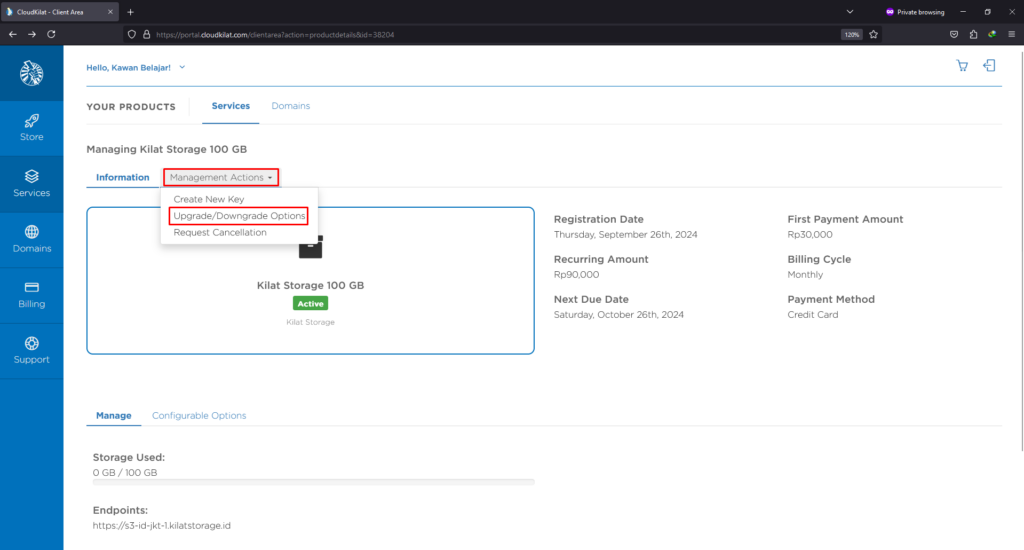Screen dimensions: 1024x550
Task: Click the Pocket save icon
Action: [x=954, y=35]
